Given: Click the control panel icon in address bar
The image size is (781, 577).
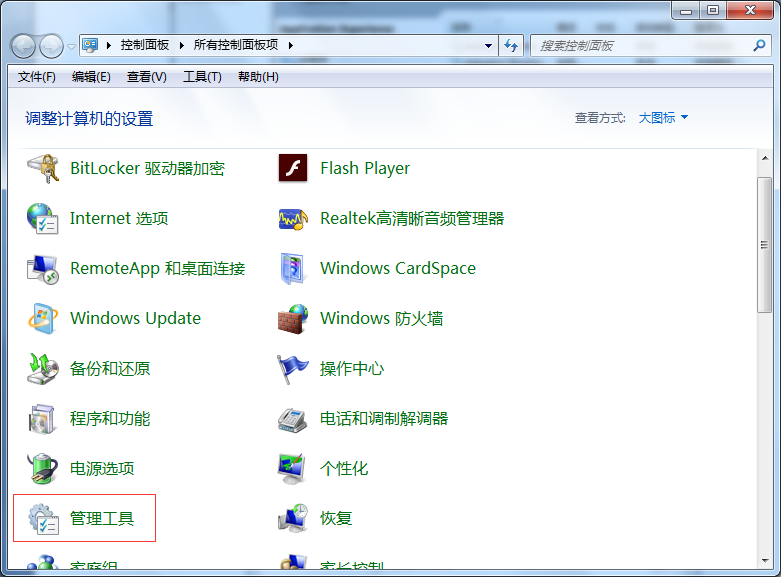Looking at the screenshot, I should (90, 45).
